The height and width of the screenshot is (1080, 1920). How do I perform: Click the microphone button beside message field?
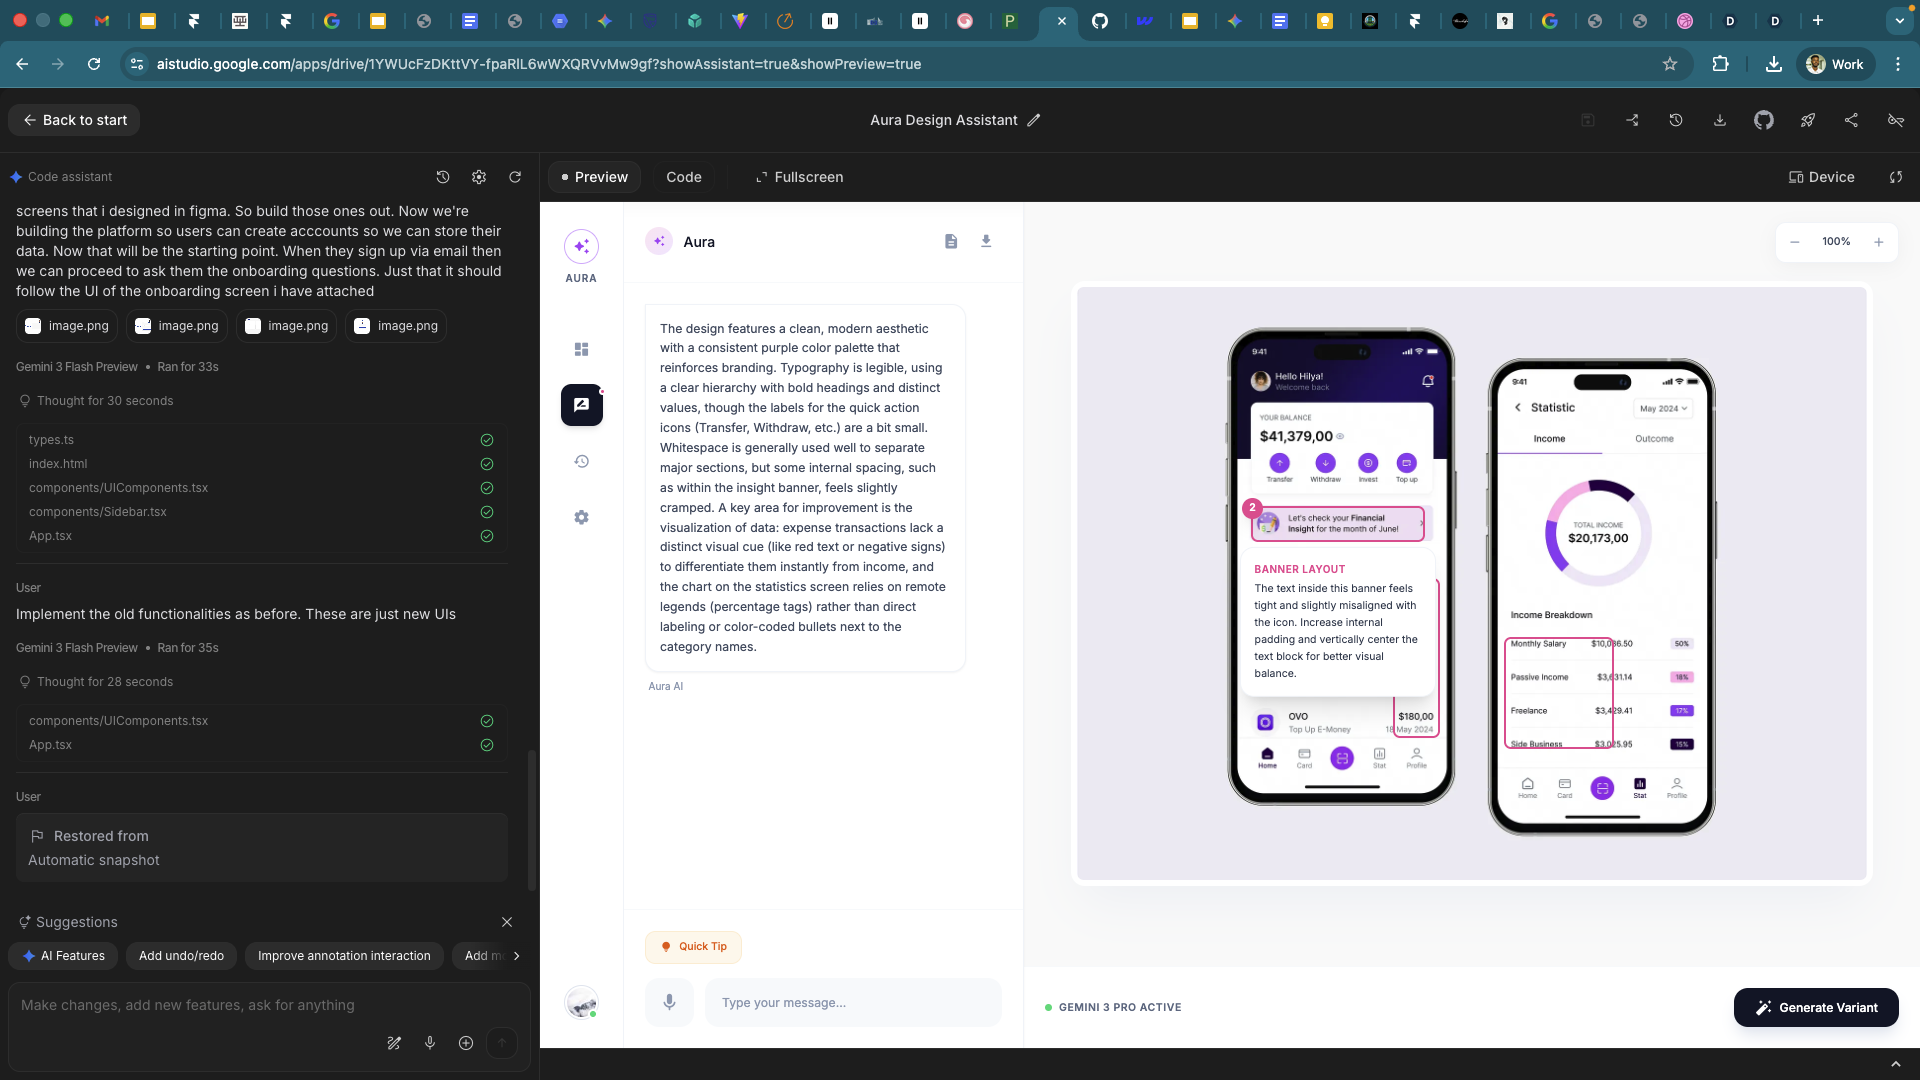pyautogui.click(x=669, y=1002)
